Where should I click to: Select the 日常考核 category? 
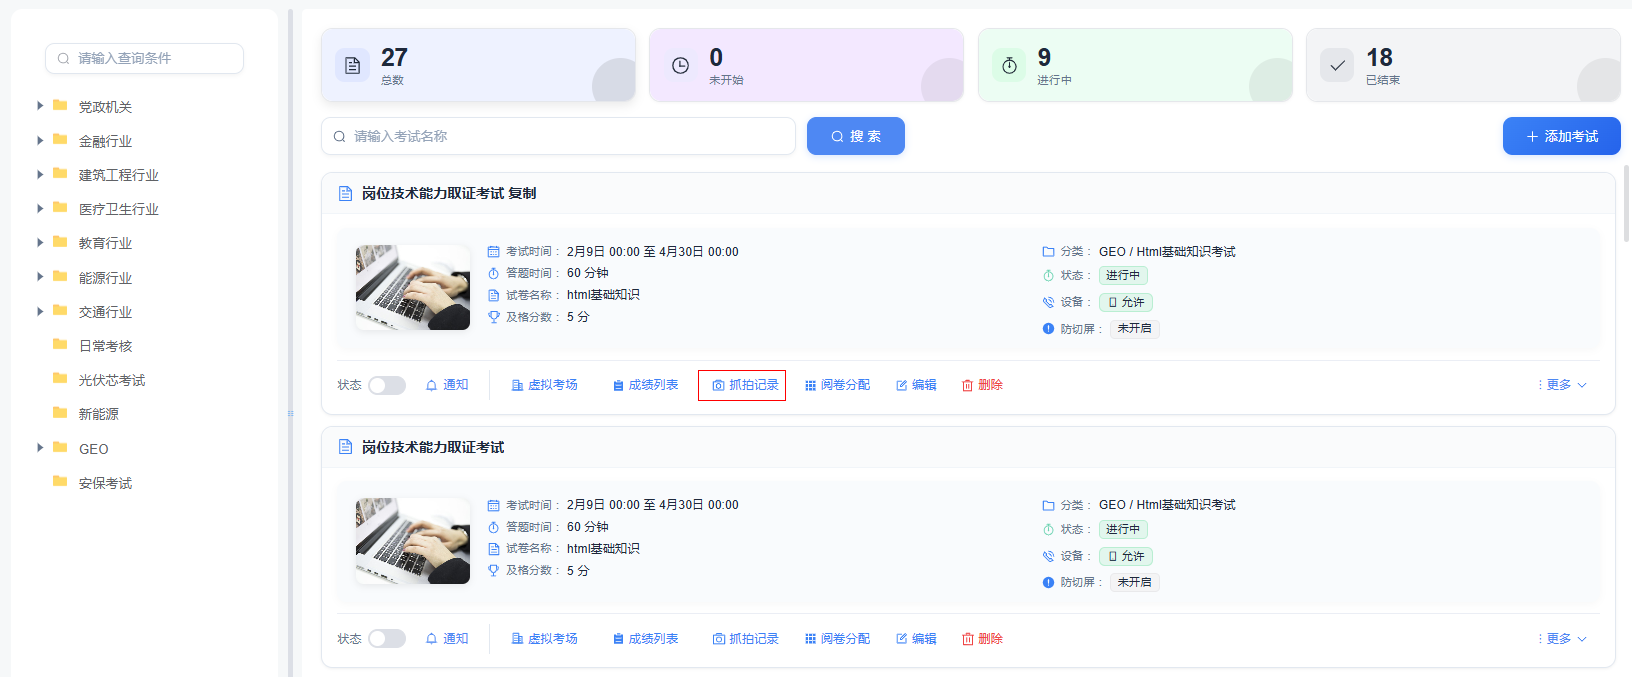[105, 346]
